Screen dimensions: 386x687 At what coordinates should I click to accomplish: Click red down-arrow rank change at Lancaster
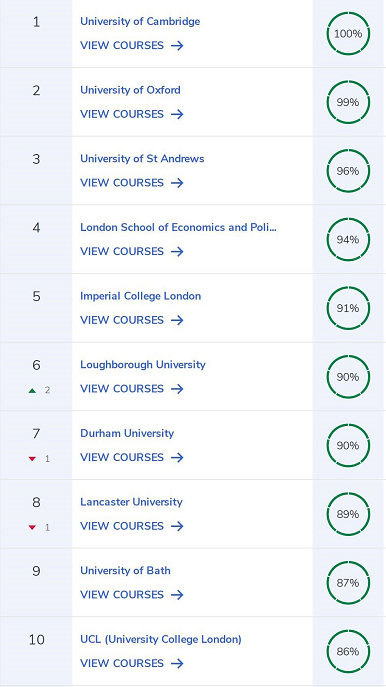(x=32, y=528)
